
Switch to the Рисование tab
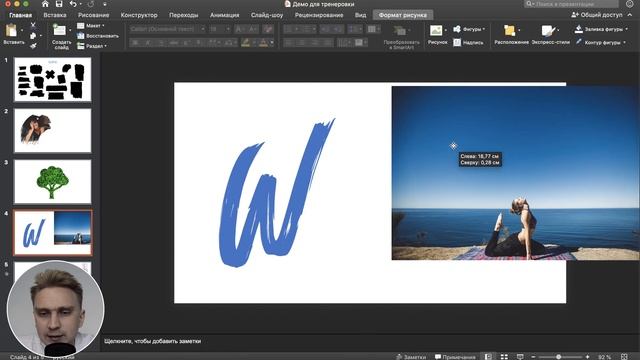tap(93, 15)
